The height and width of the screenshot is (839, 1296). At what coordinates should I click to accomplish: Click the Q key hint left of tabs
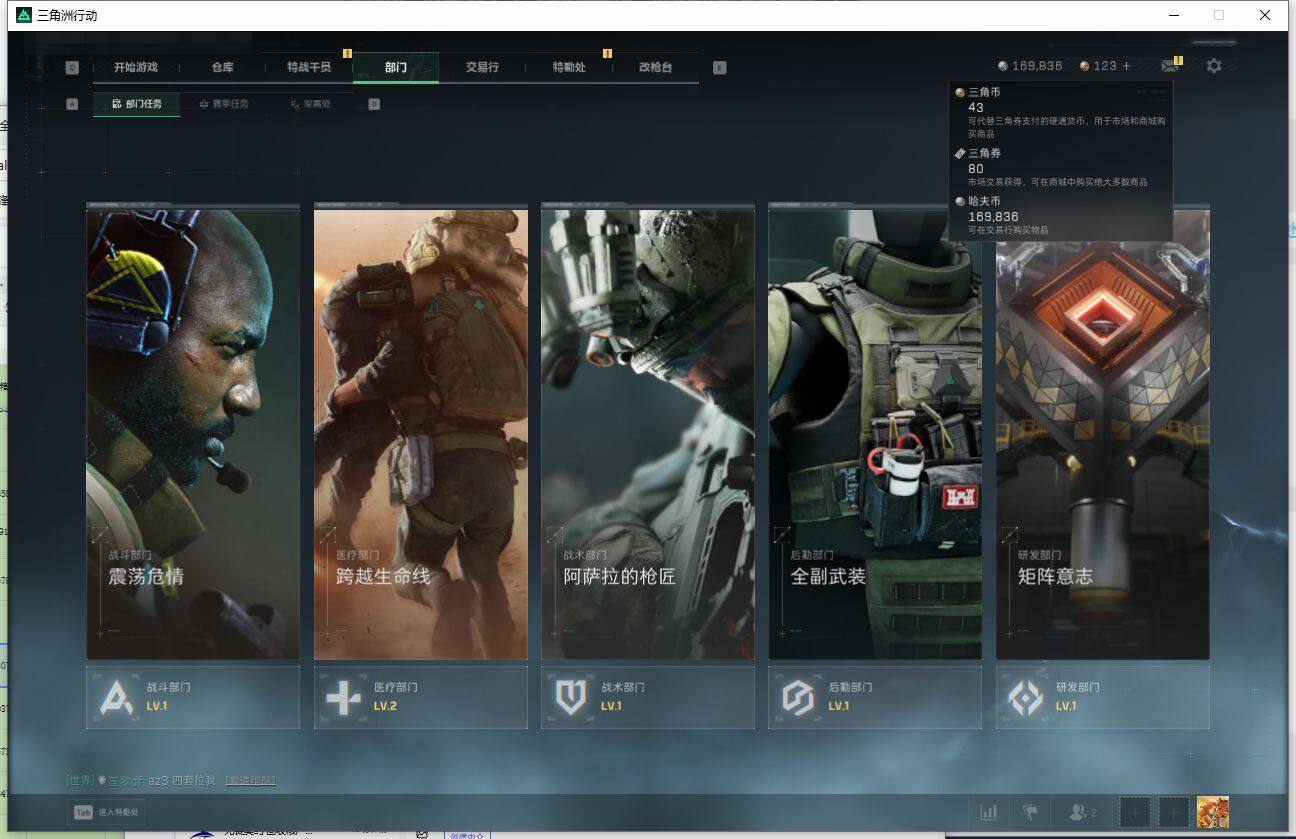[72, 68]
